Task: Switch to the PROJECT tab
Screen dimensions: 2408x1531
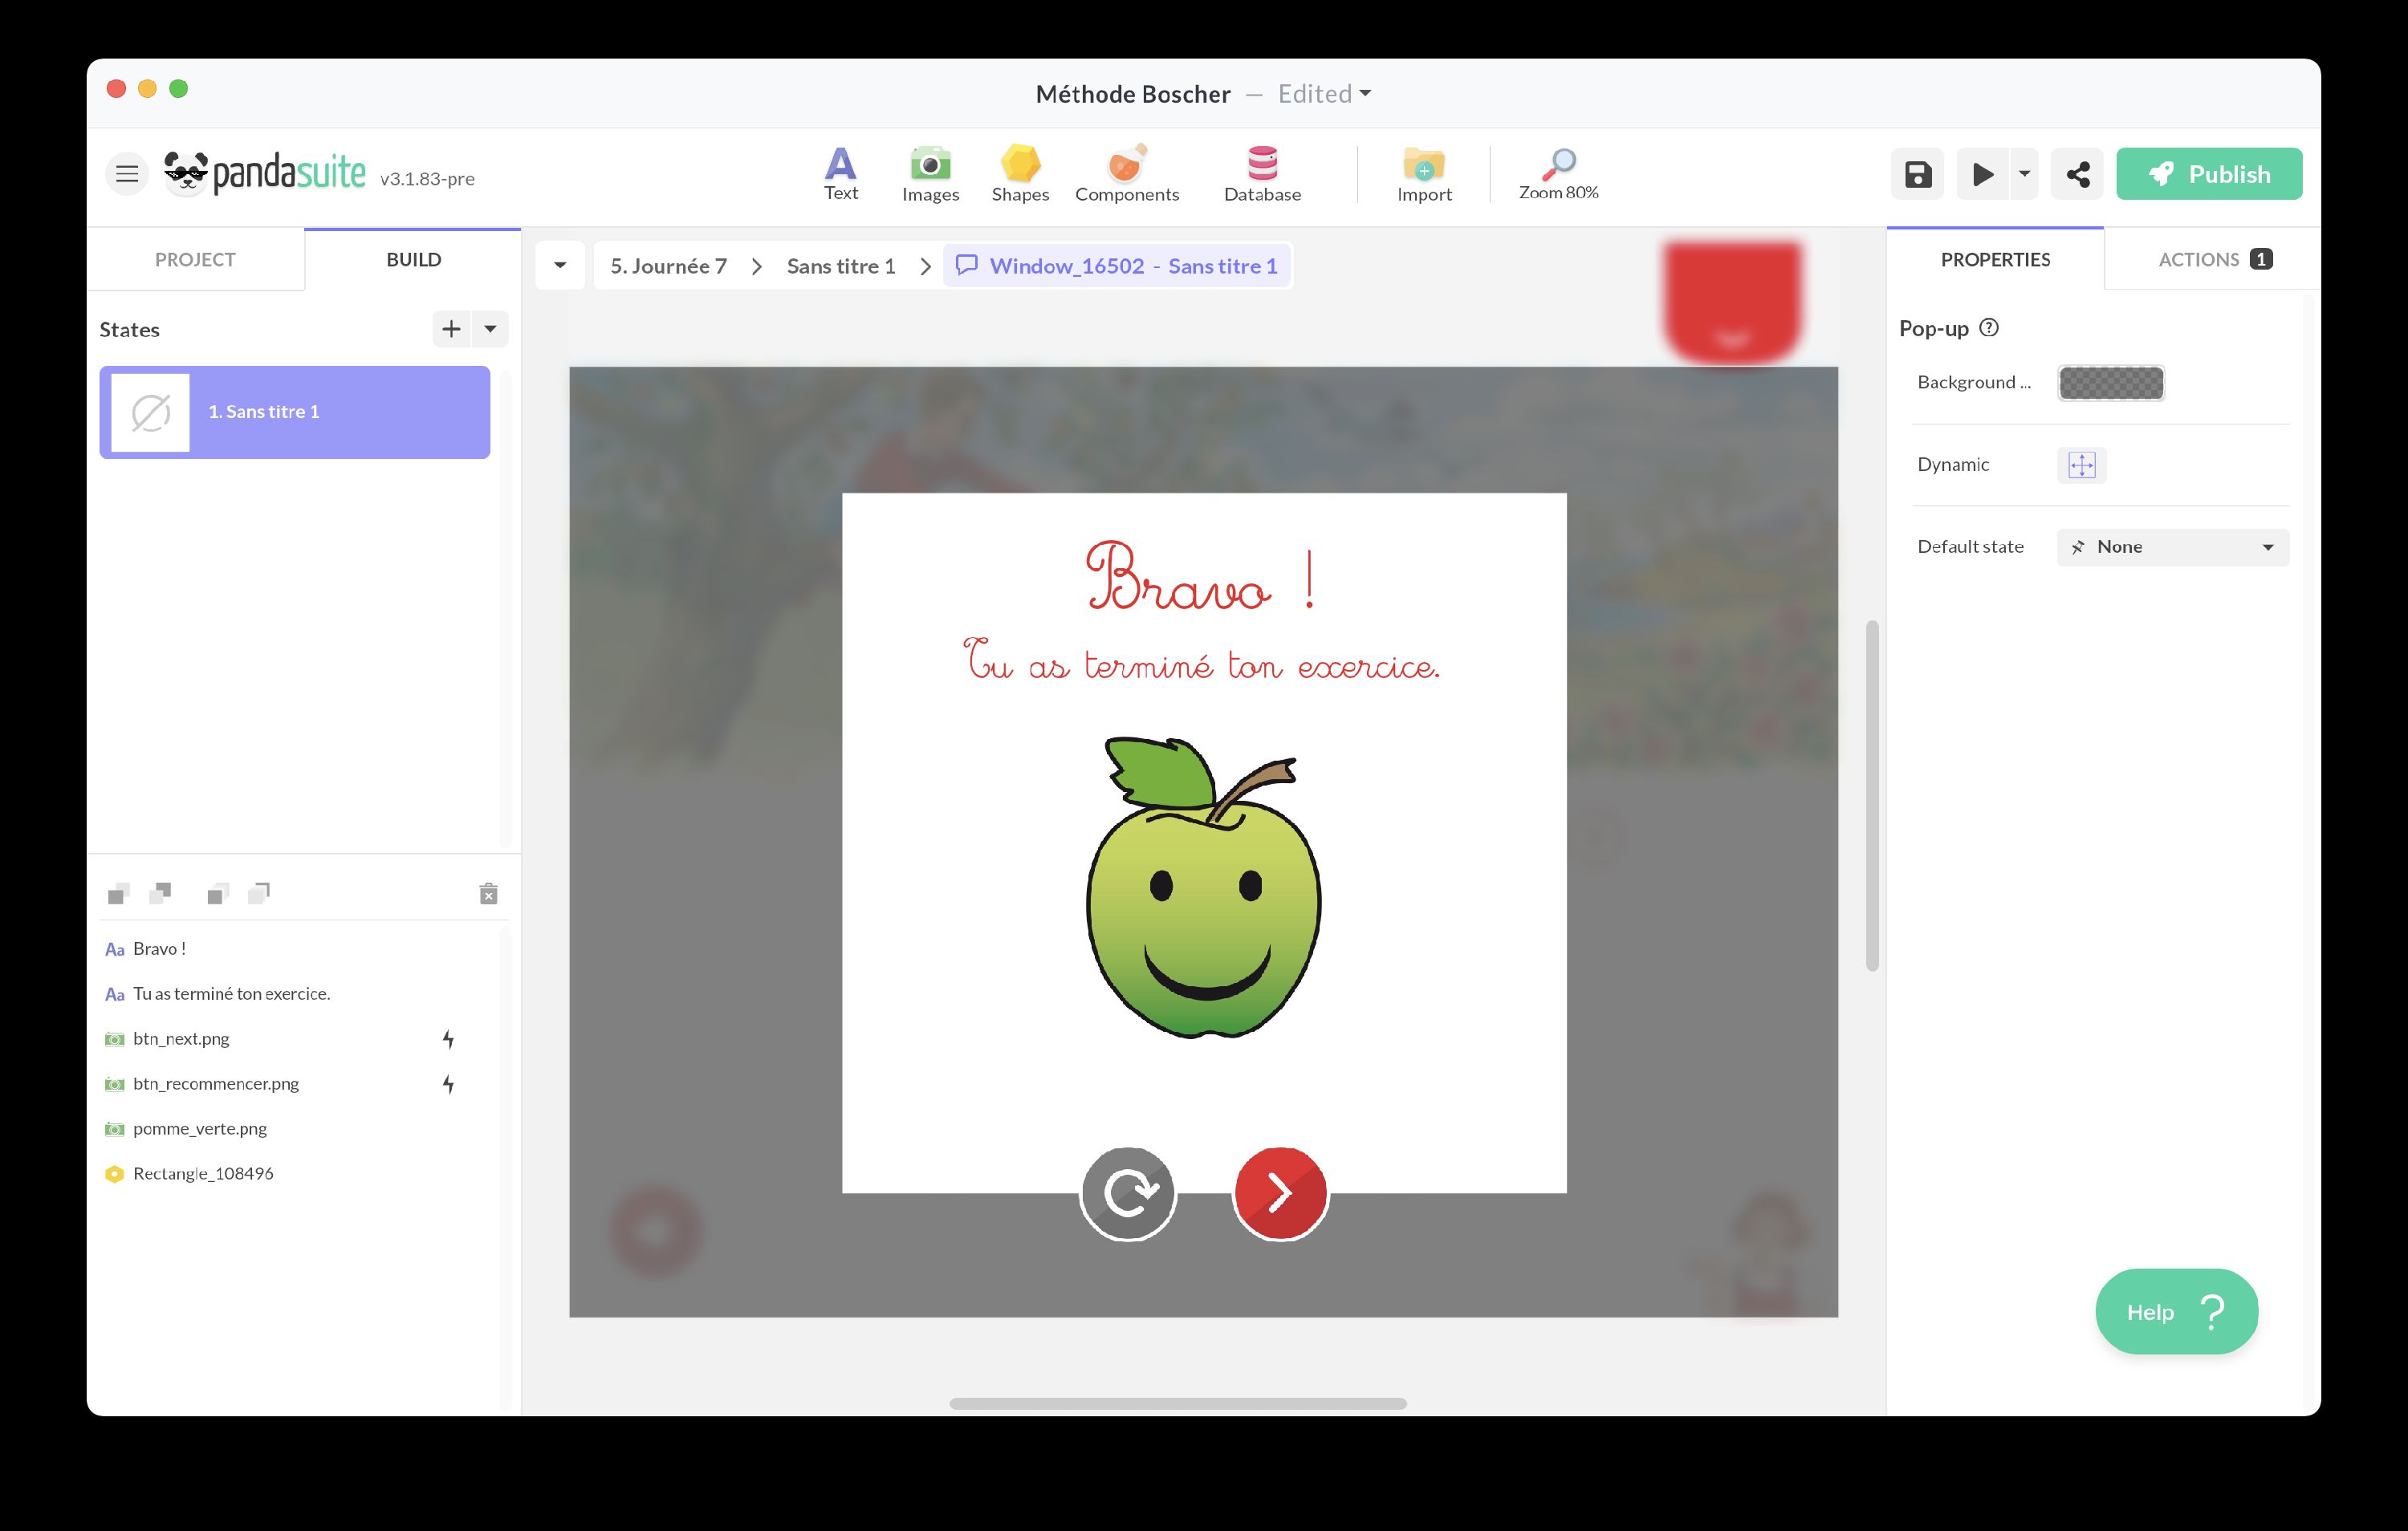Action: [x=195, y=260]
